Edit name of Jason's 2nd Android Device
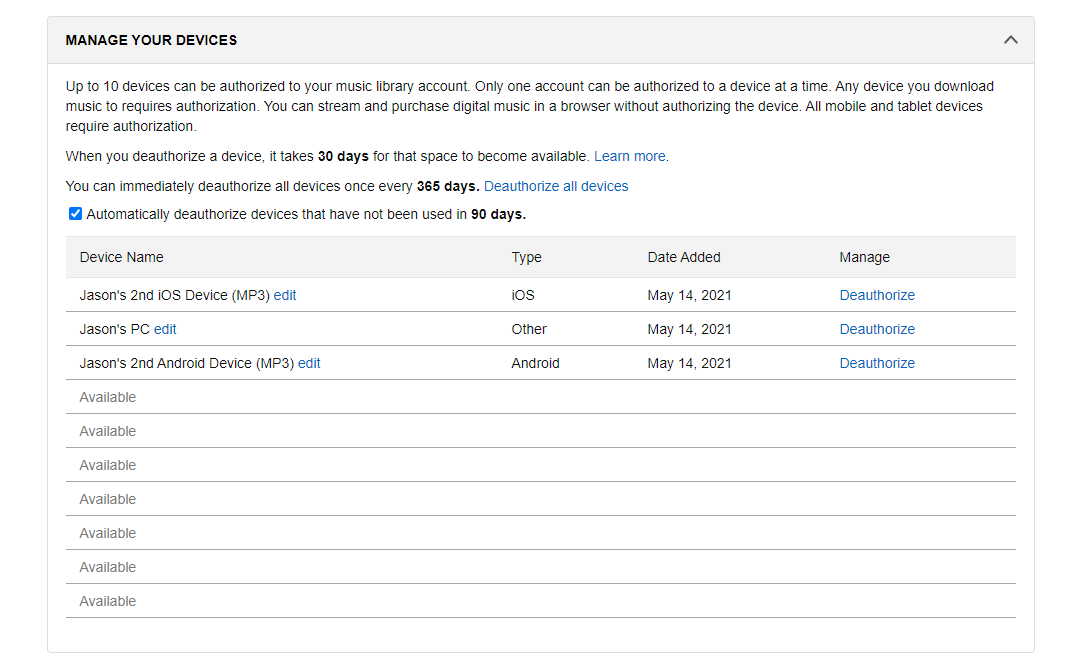This screenshot has height=662, width=1077. [309, 363]
